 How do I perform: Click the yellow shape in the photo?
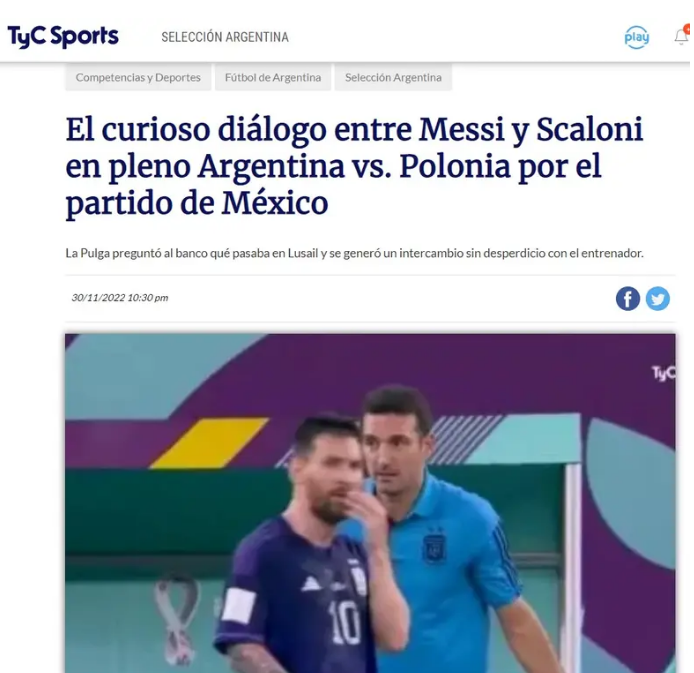[210, 443]
